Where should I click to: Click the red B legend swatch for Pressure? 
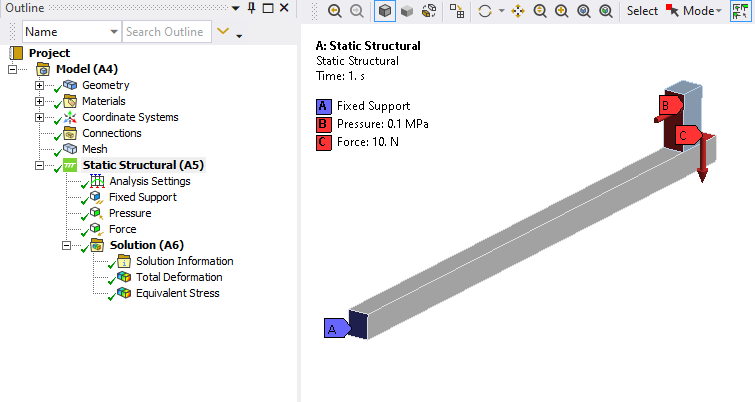[324, 125]
